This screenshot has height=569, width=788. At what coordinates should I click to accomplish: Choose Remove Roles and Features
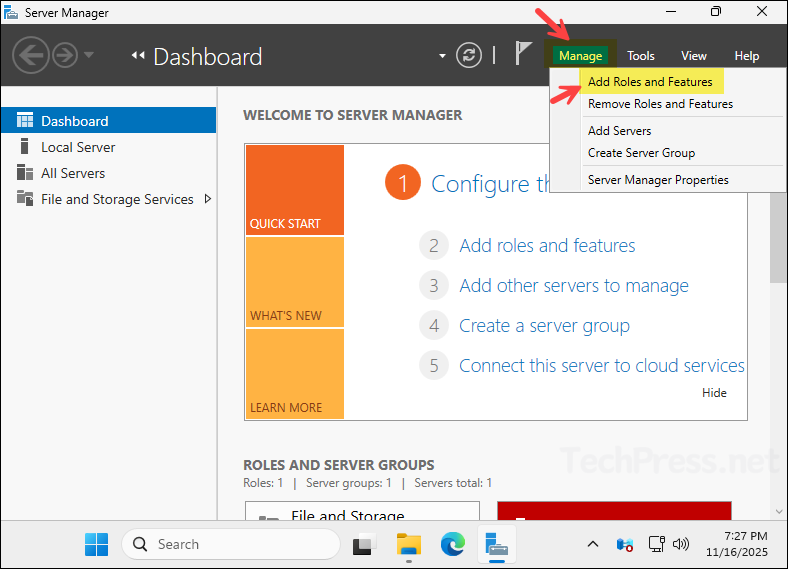660,104
